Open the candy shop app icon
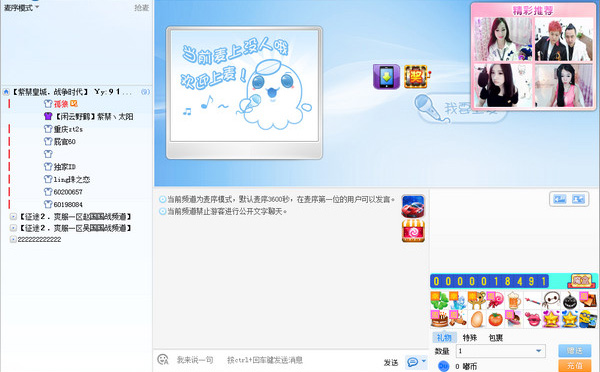Screen dimensions: 600x372 point(413,231)
